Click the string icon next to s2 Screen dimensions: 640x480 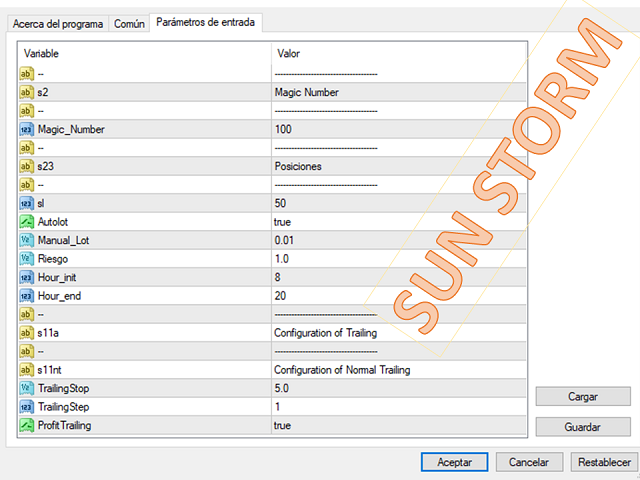[x=27, y=92]
